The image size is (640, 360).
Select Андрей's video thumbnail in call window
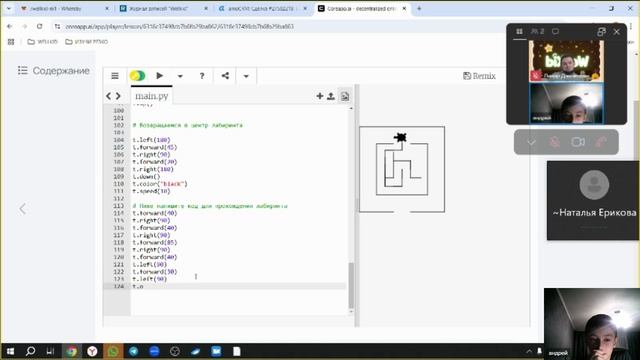(x=566, y=103)
